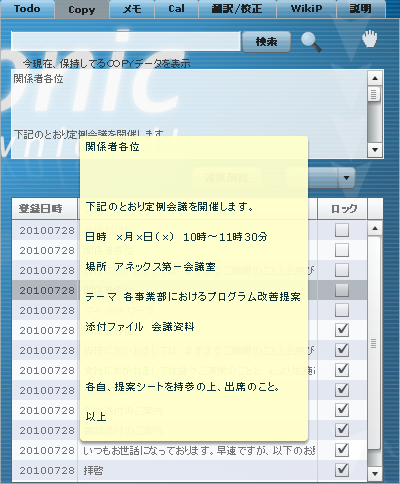Switch to the Copy tab
The image size is (400, 484).
(x=82, y=9)
